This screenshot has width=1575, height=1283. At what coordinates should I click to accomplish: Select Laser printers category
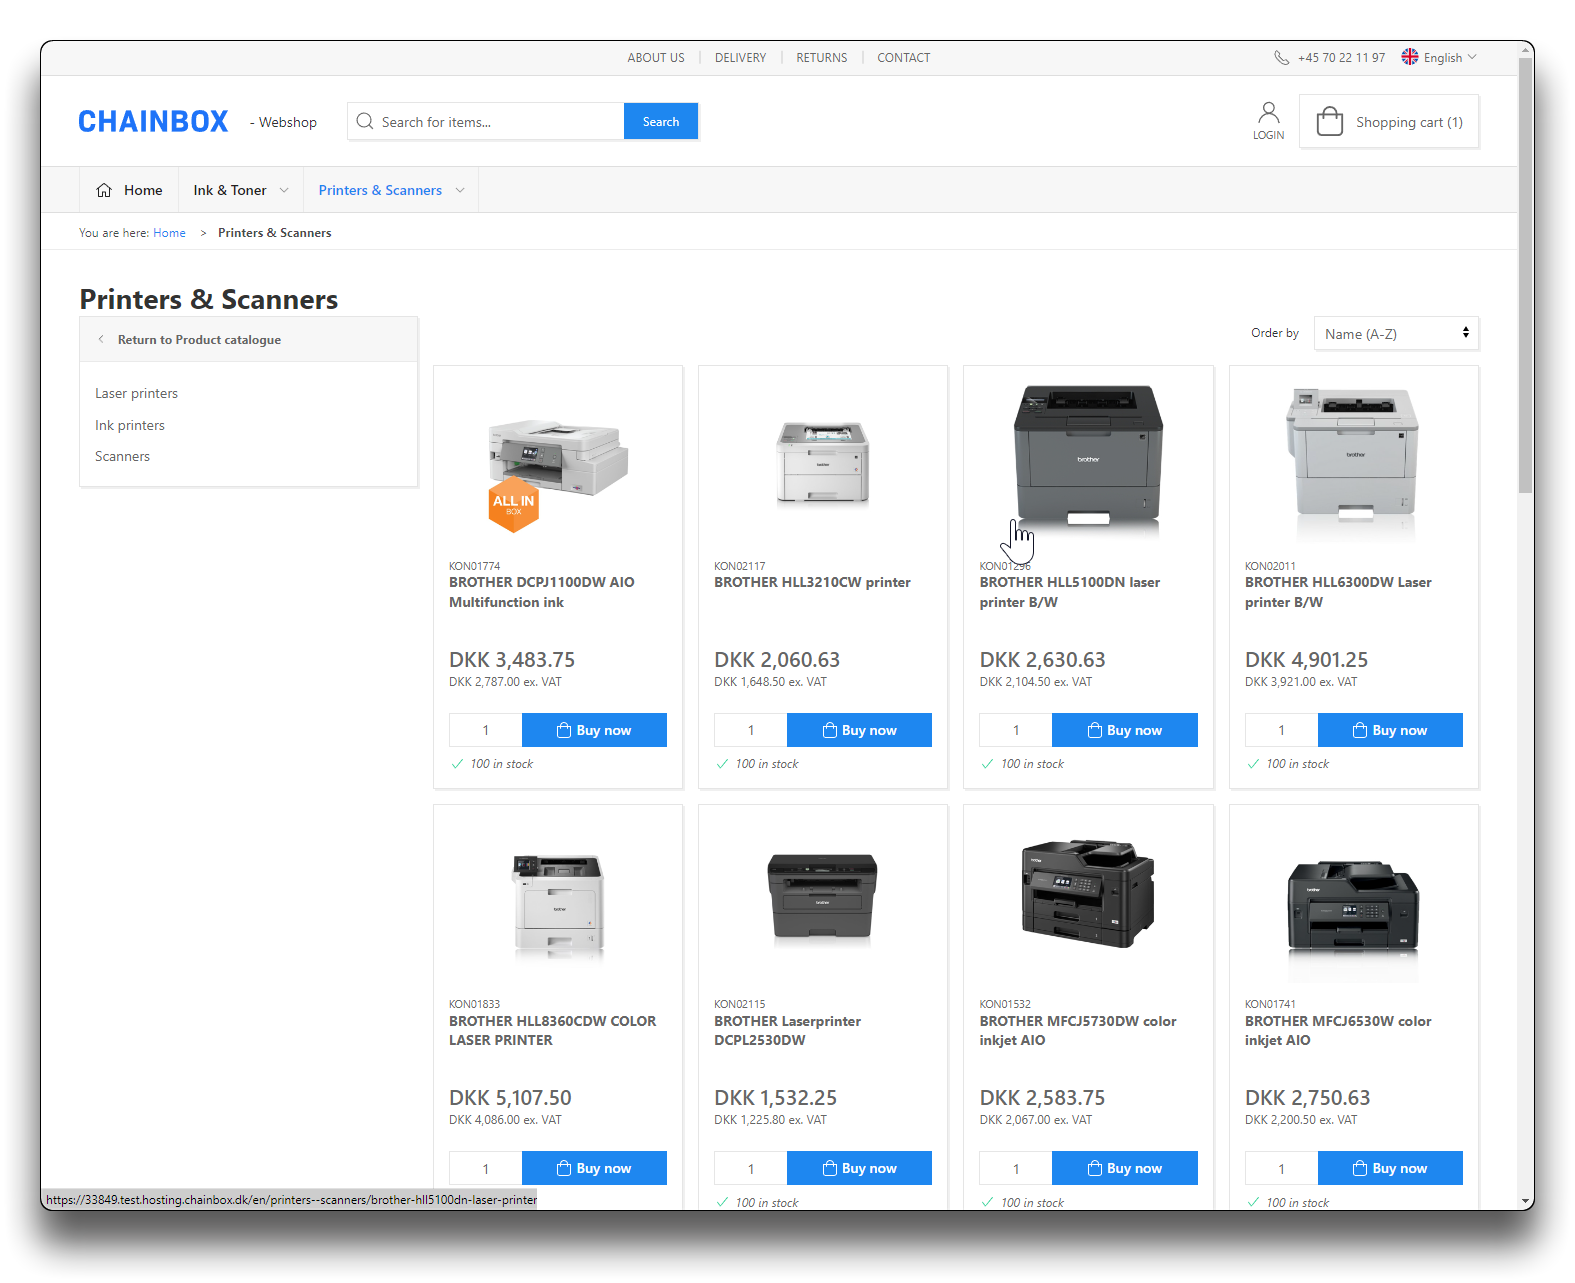coord(136,394)
